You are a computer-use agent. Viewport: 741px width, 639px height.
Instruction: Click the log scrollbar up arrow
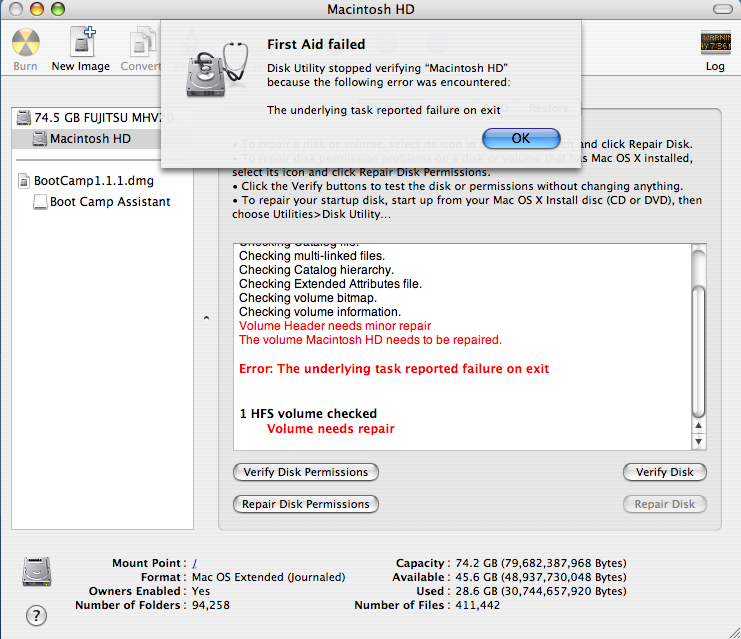click(x=698, y=426)
